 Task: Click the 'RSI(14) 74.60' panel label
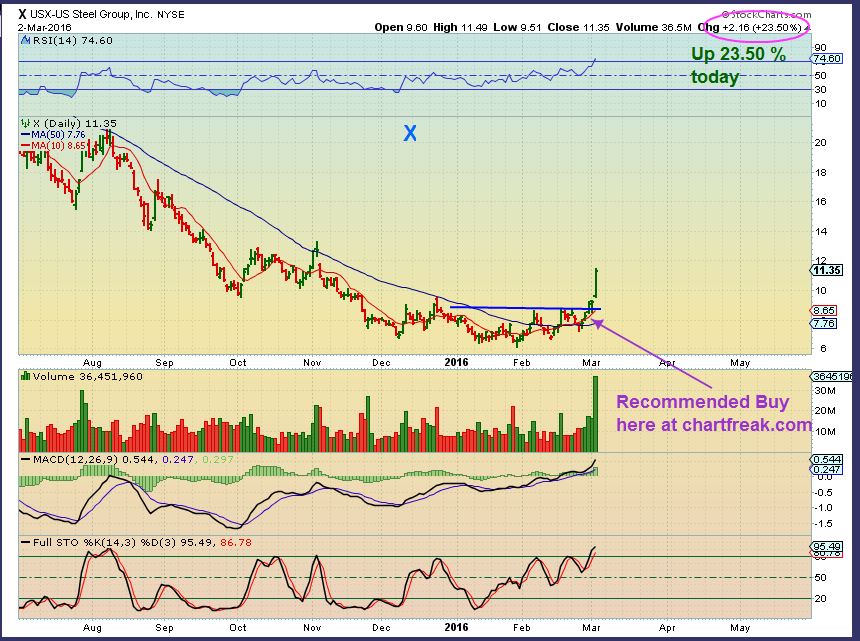pos(72,41)
